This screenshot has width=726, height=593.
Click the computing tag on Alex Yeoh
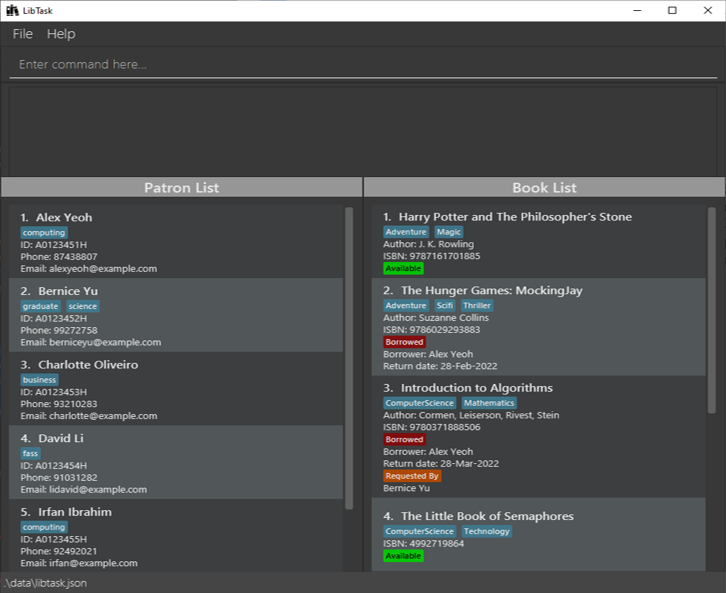pos(44,232)
